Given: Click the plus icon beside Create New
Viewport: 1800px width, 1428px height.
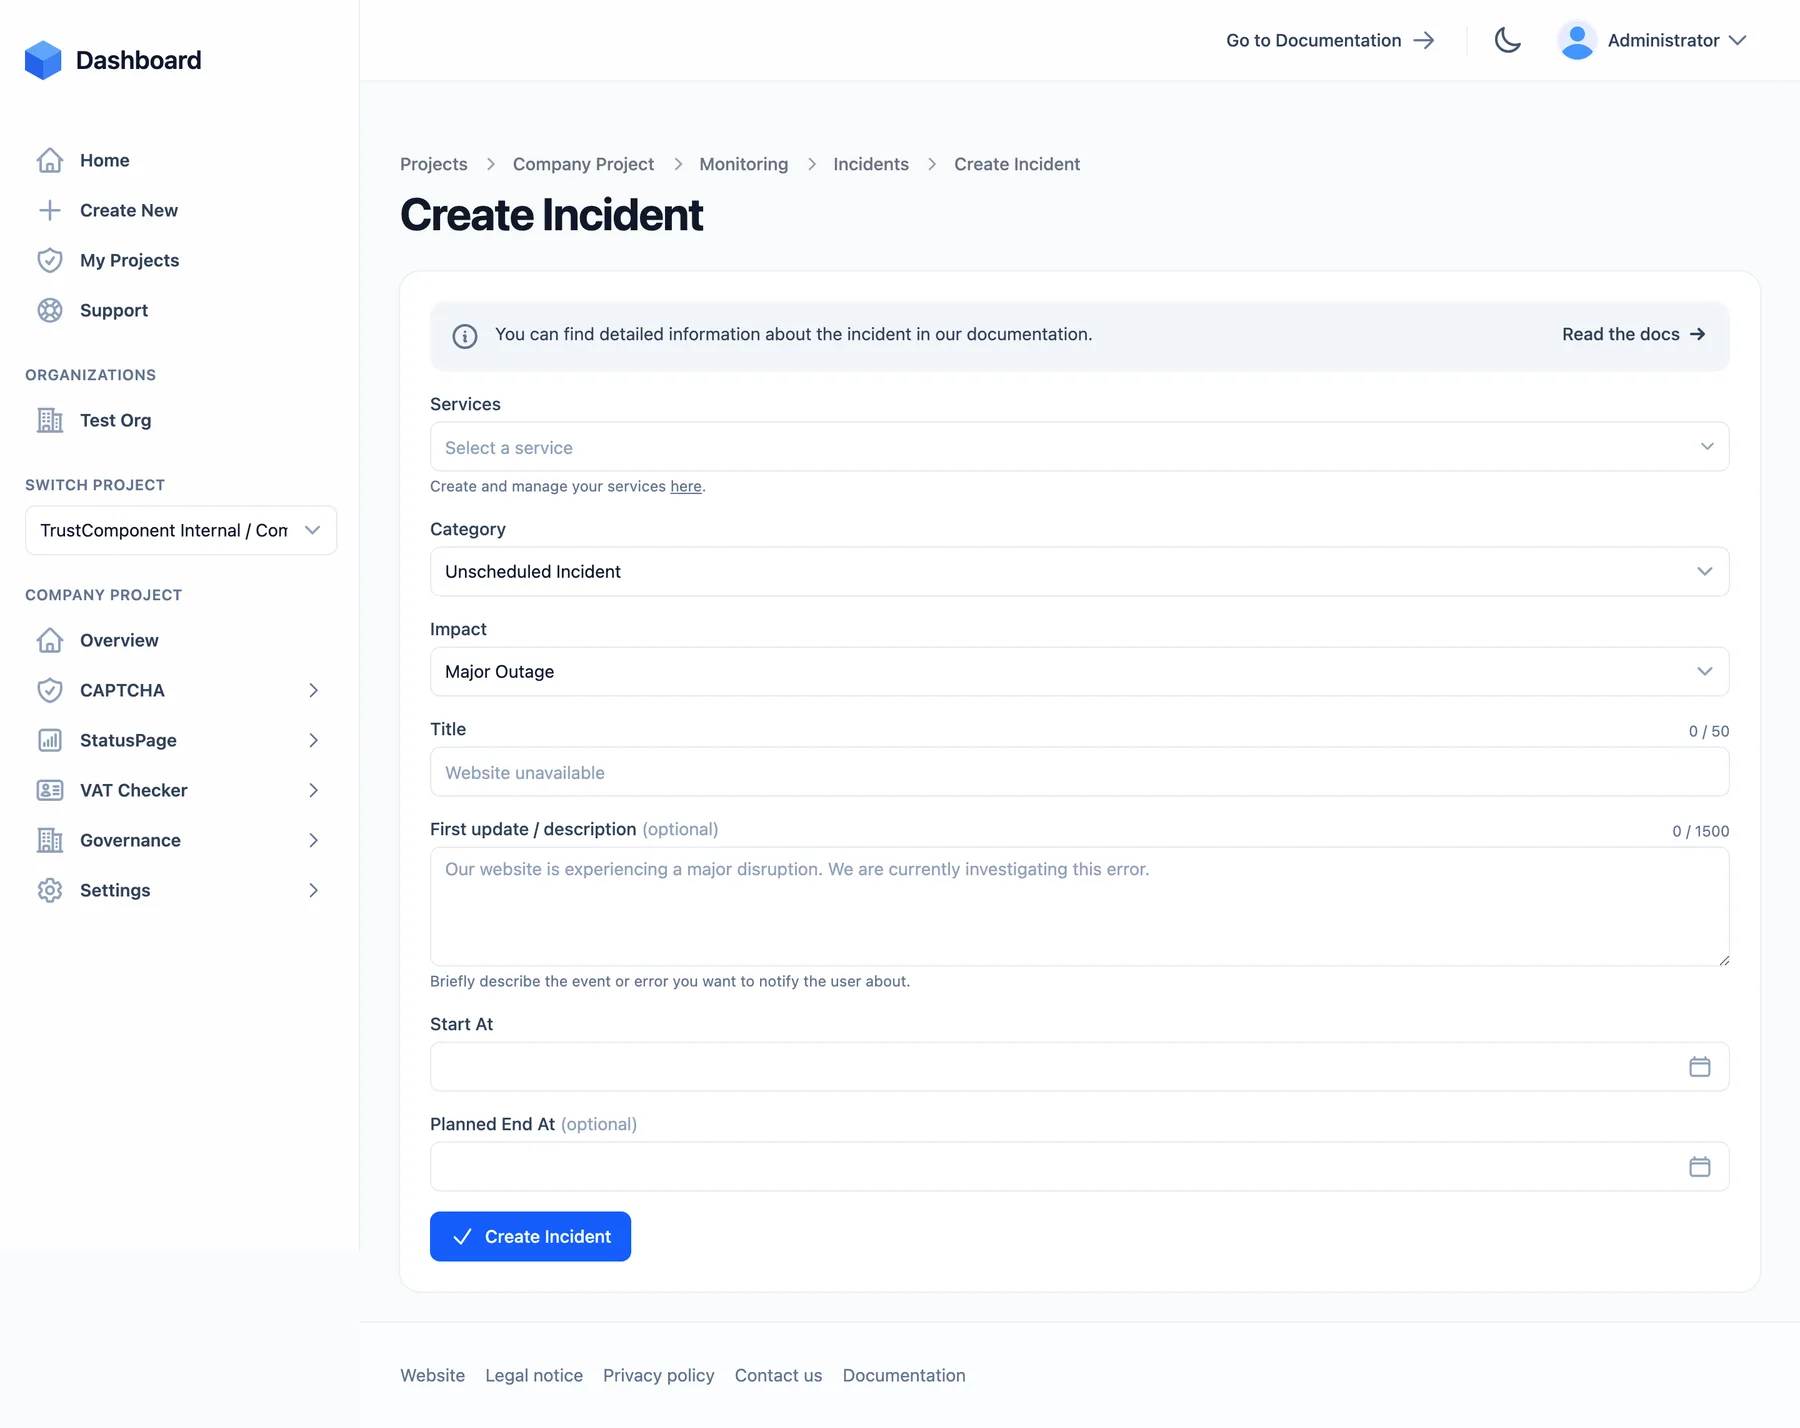Looking at the screenshot, I should [50, 210].
